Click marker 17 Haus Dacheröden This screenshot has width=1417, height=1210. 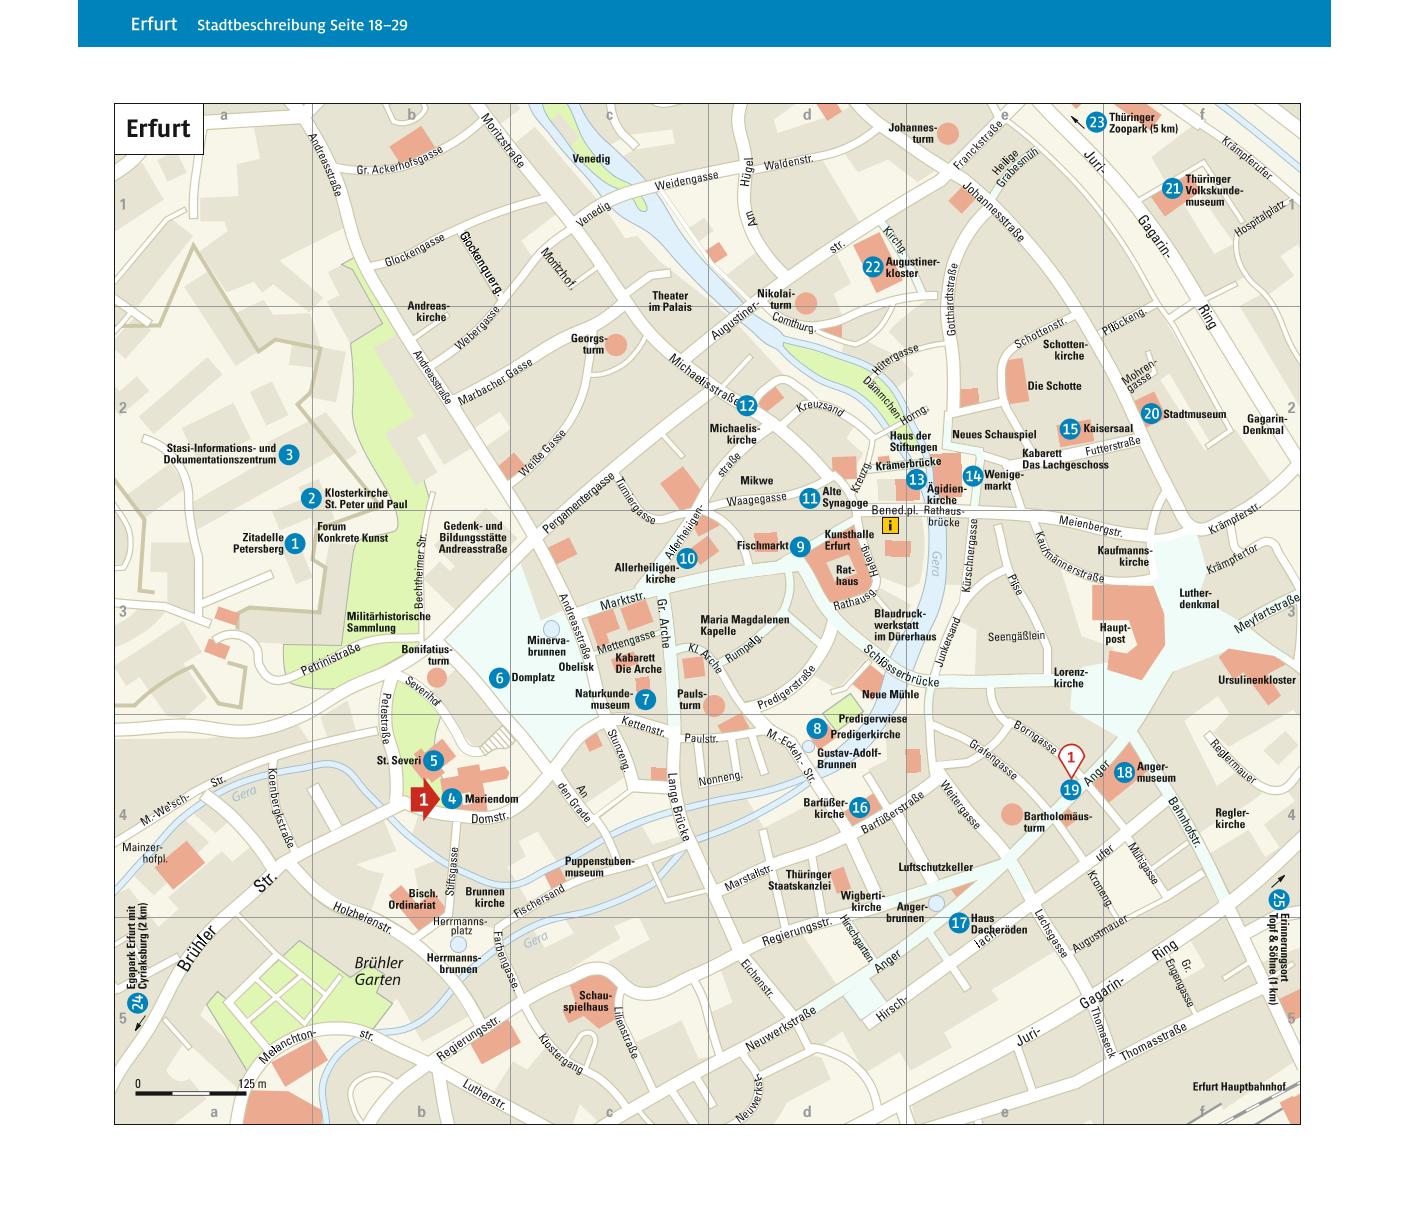958,923
